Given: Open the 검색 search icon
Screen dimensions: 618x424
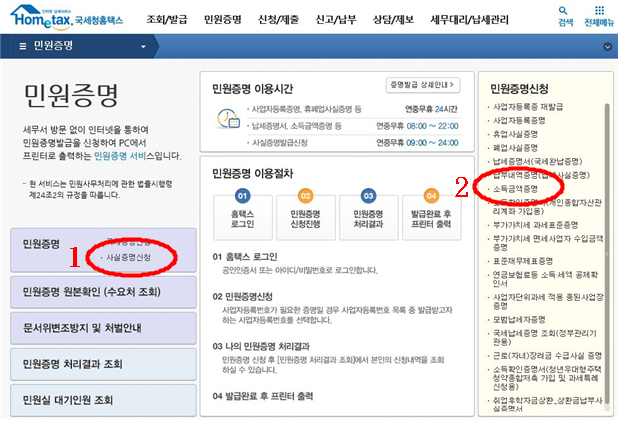Looking at the screenshot, I should coord(567,15).
